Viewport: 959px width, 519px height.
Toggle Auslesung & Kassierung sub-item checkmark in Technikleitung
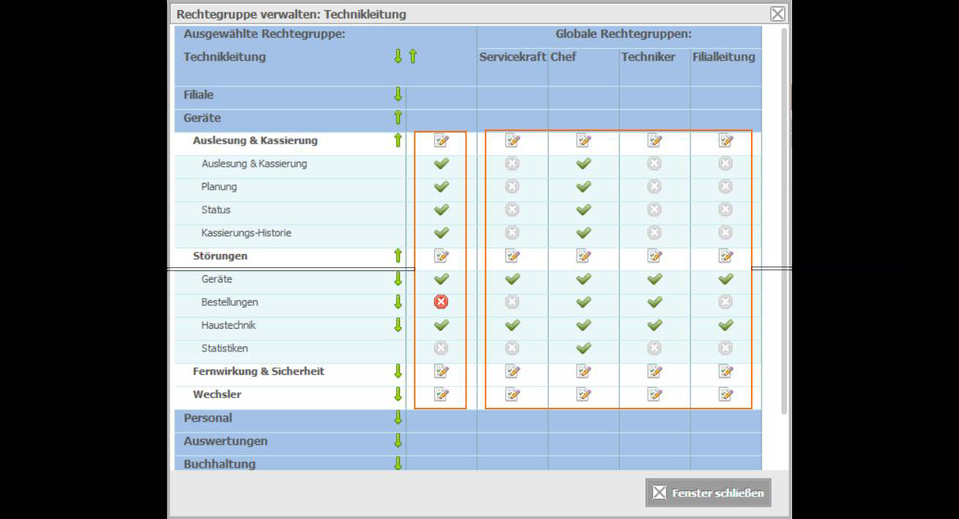click(441, 163)
